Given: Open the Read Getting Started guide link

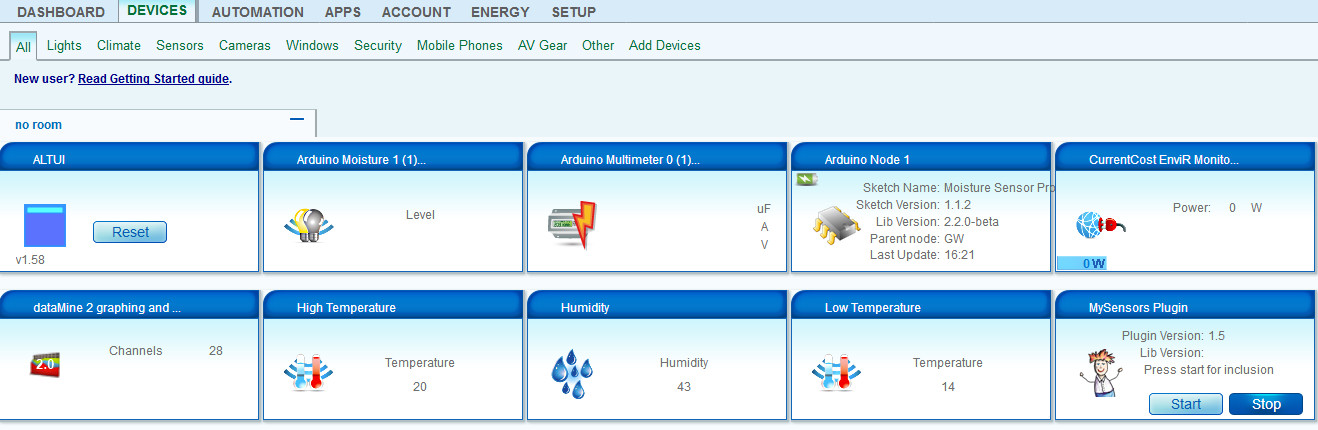Looking at the screenshot, I should point(154,78).
